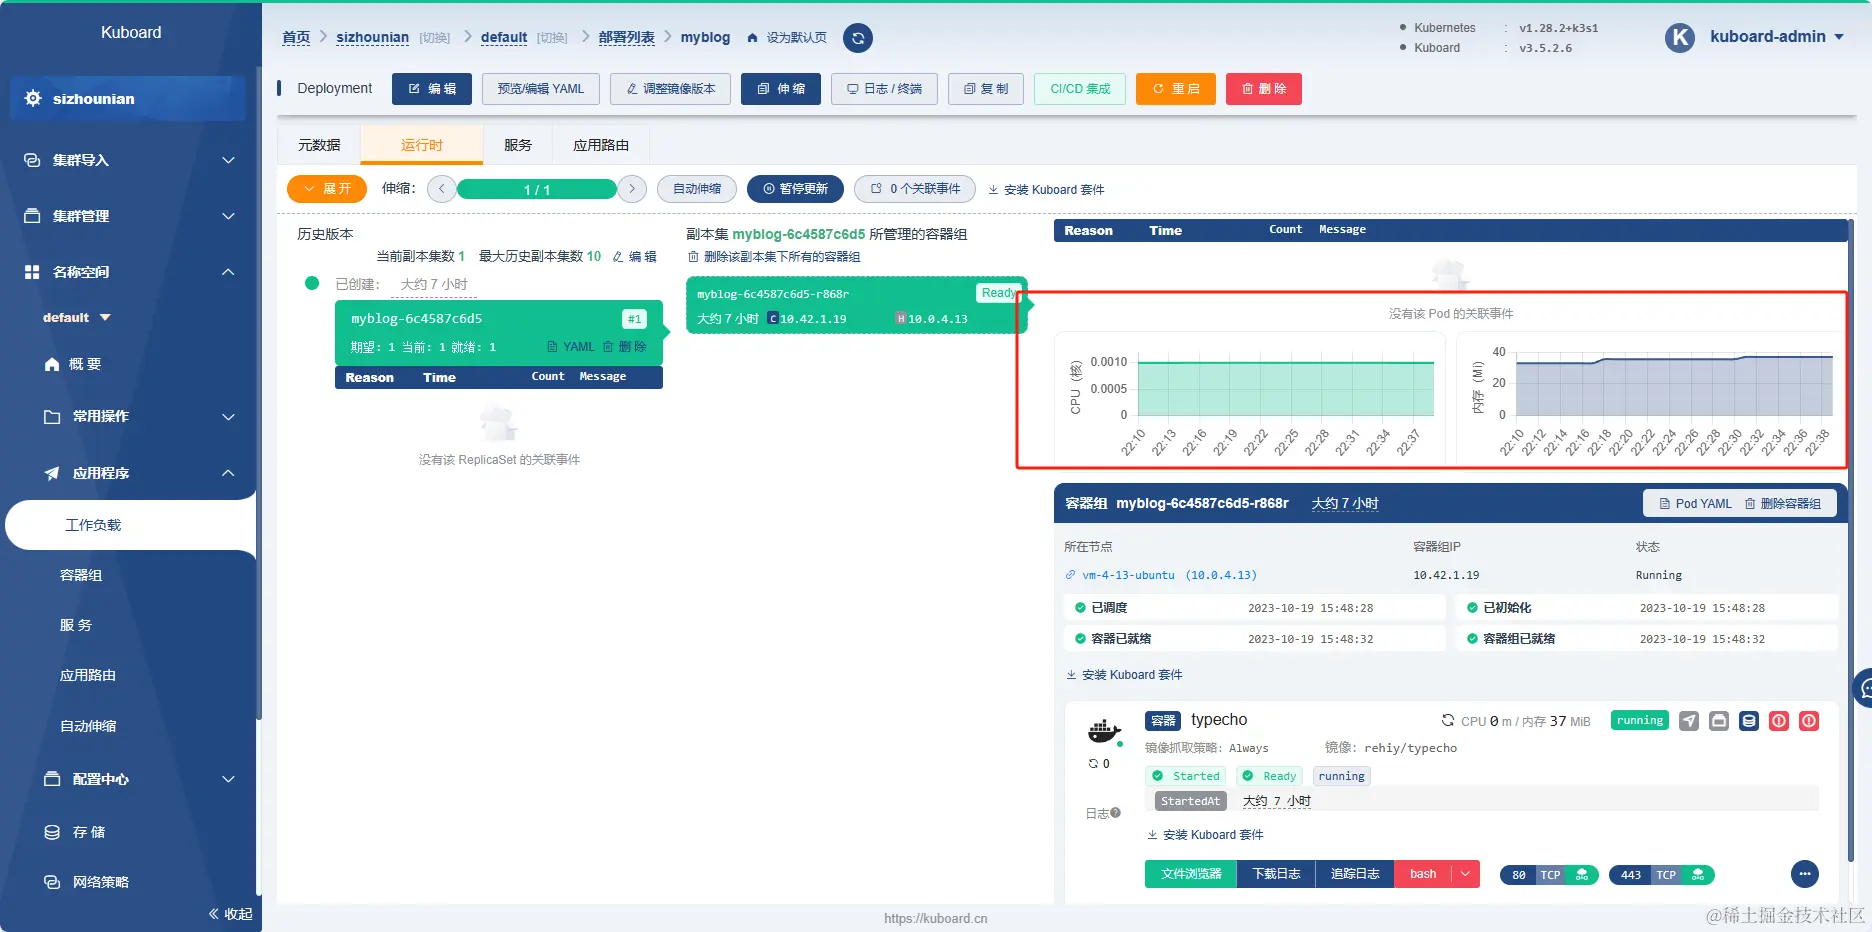Viewport: 1872px width, 932px height.
Task: Click 调整镜像版本 button
Action: (x=670, y=89)
